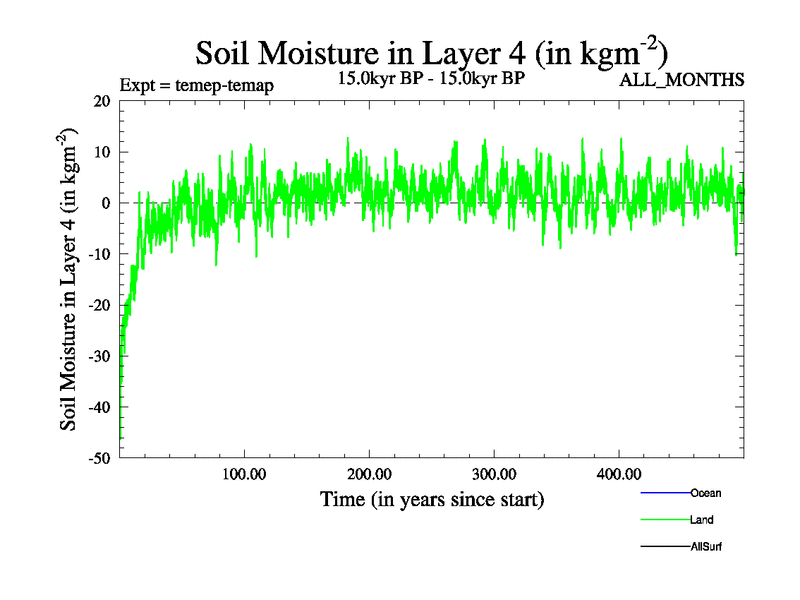
Task: Click the Expt = temep-temap label
Action: [196, 85]
